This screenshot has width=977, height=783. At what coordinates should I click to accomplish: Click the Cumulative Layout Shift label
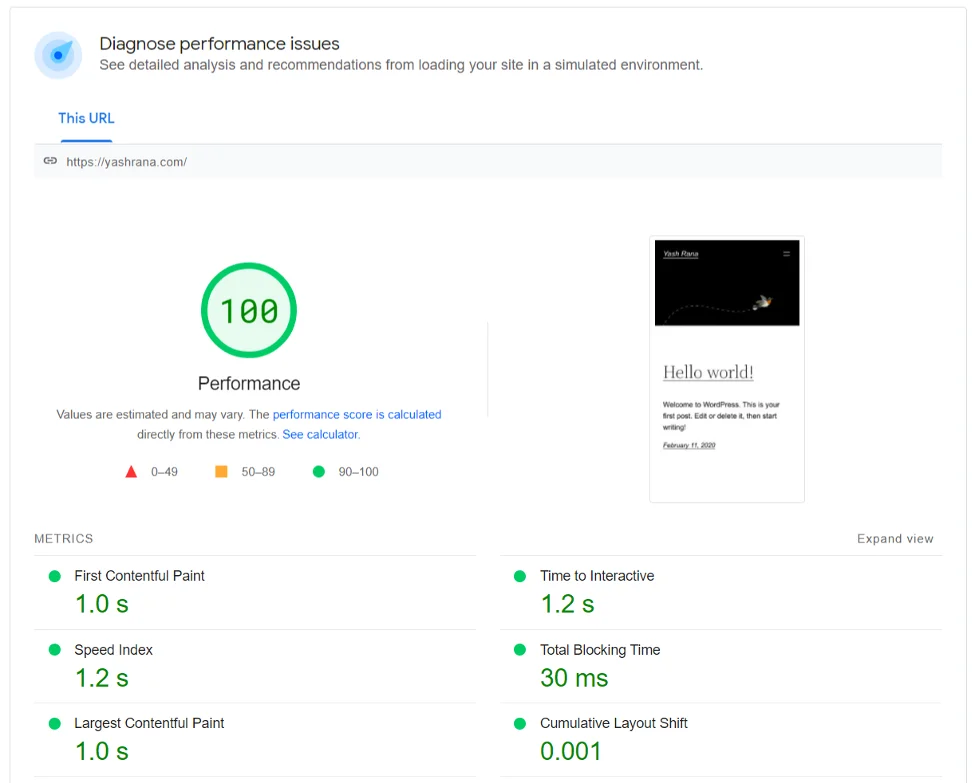pyautogui.click(x=614, y=723)
